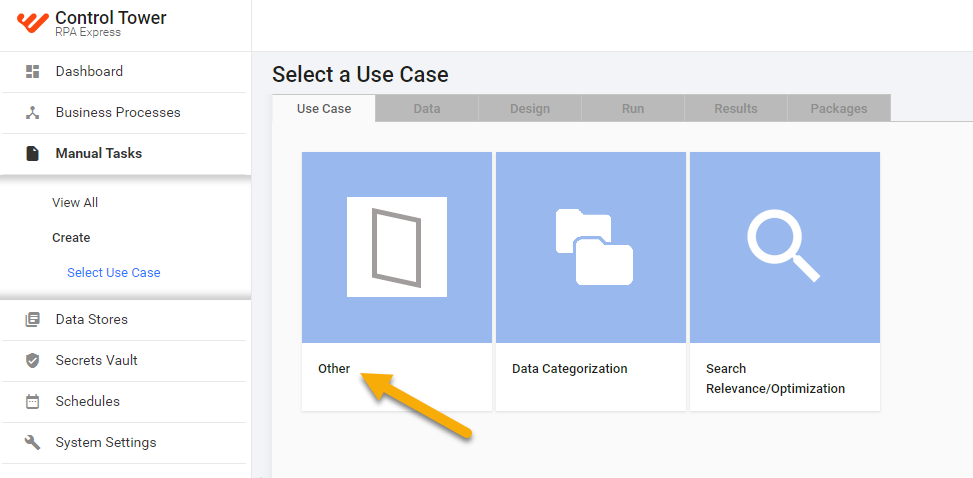Click the Data Stores library icon
973x478 pixels.
pyautogui.click(x=32, y=320)
